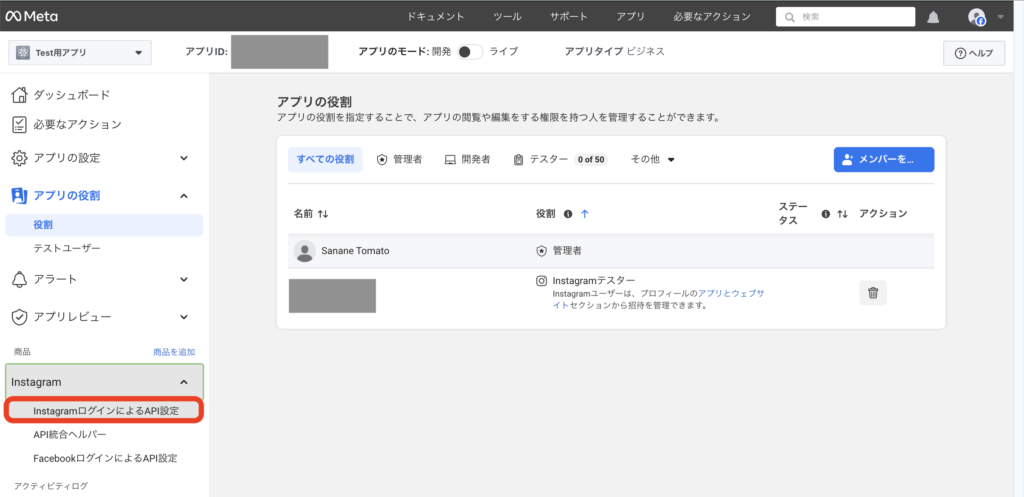Sort by ステータス column arrows

(842, 214)
